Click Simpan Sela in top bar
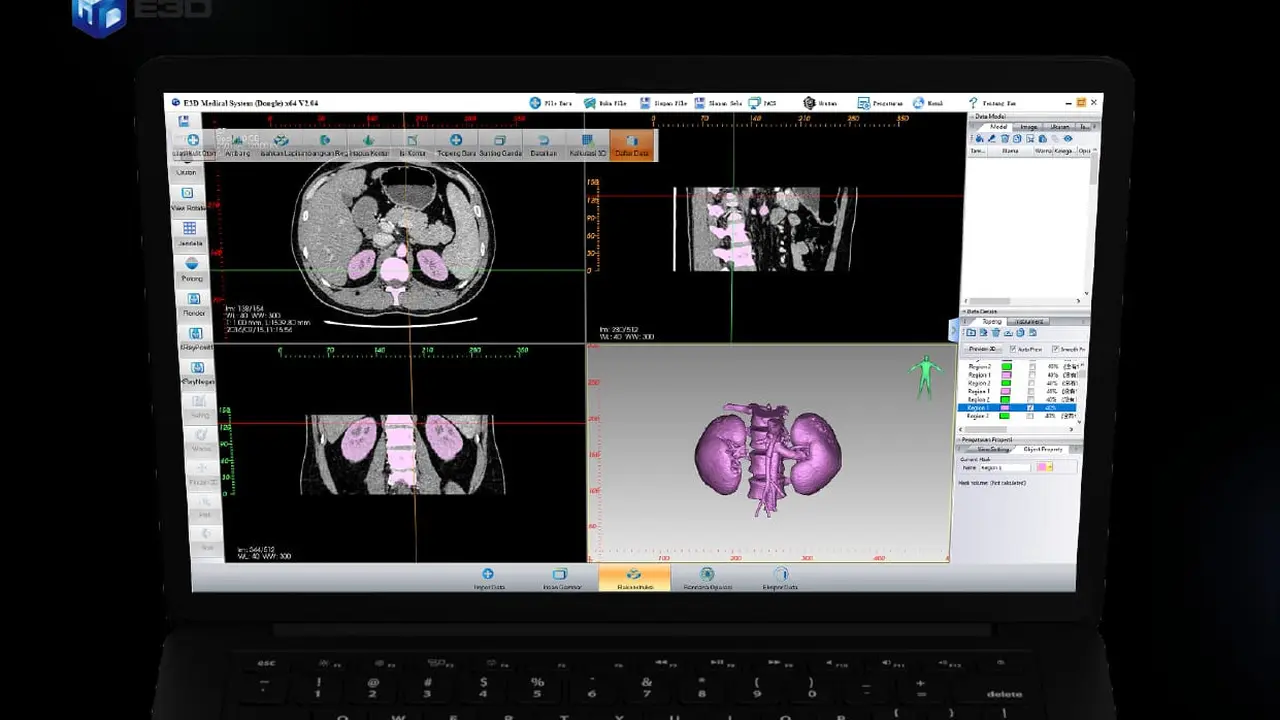 (718, 103)
